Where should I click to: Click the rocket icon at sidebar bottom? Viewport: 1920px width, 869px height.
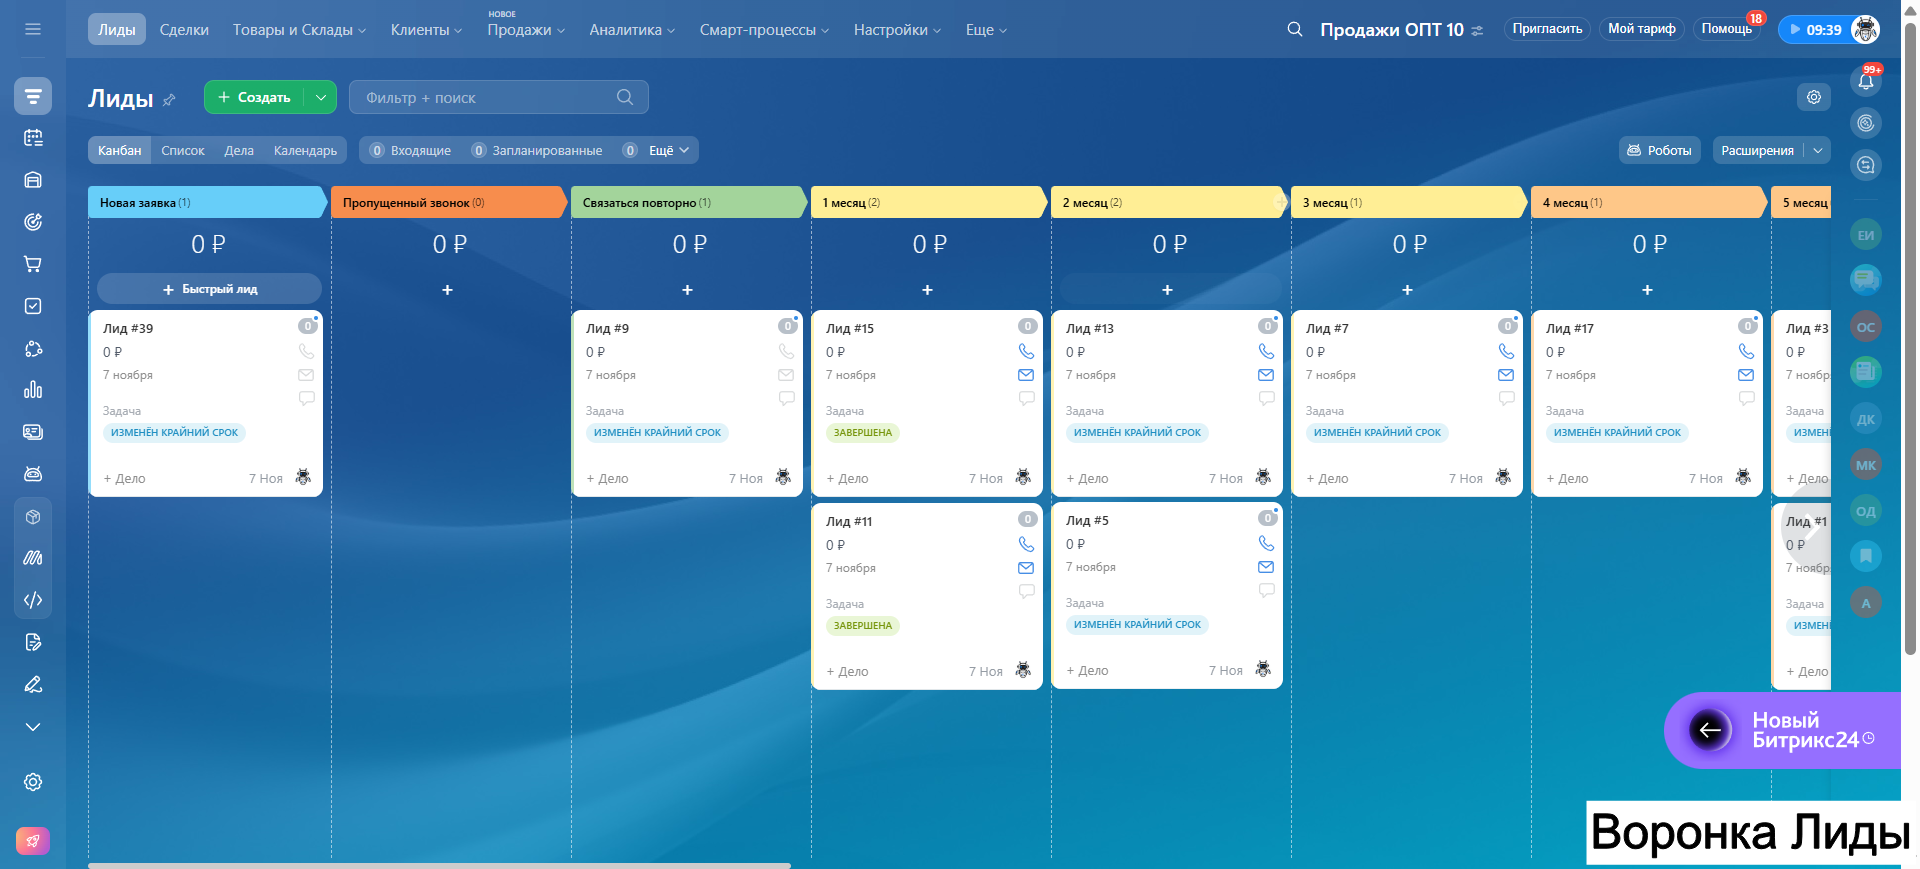[x=33, y=841]
